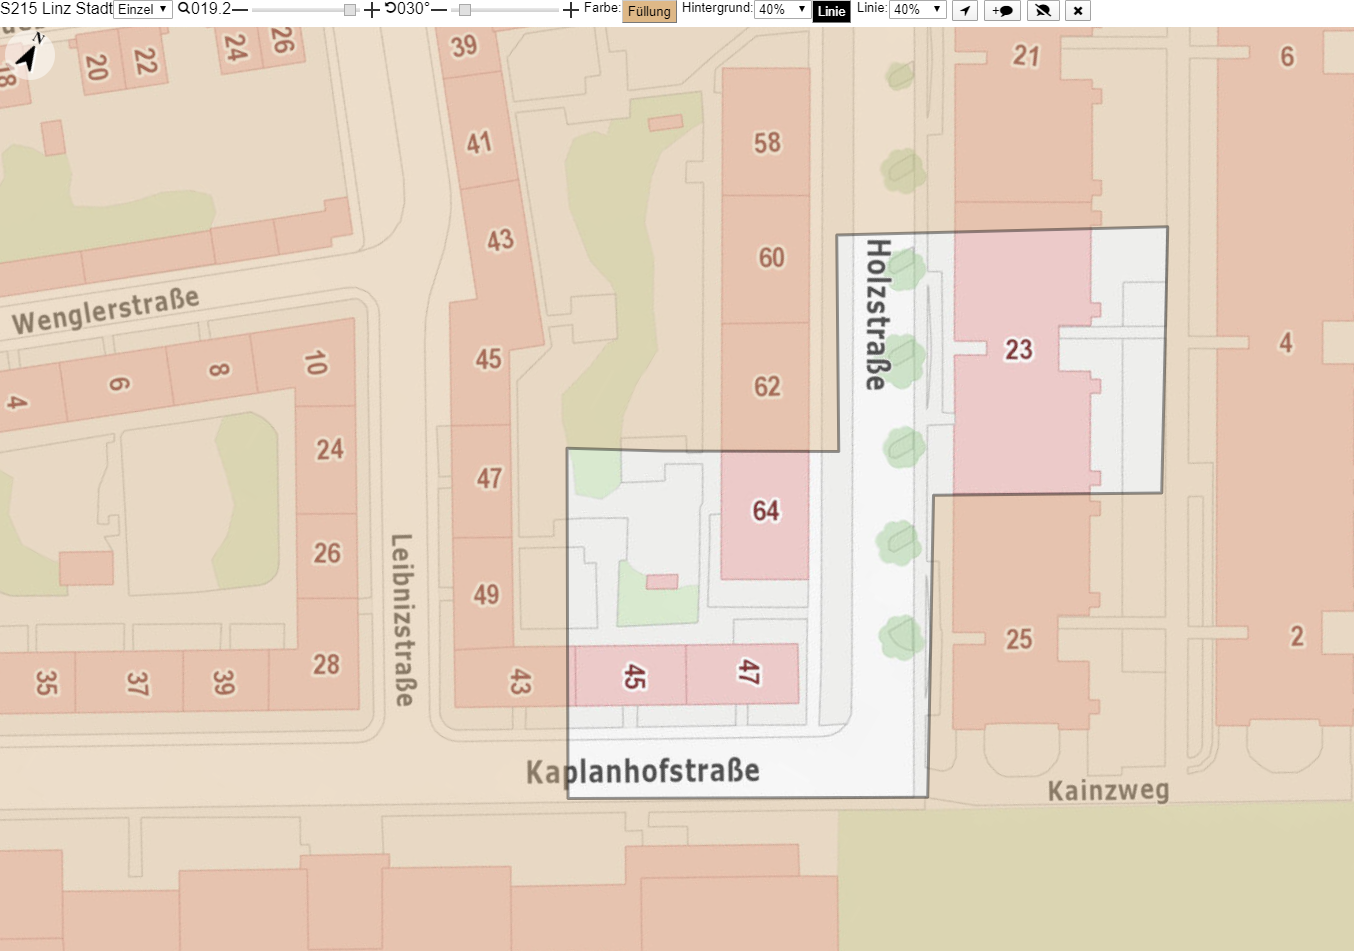
Task: Add a comment with the speech bubble button
Action: pyautogui.click(x=1003, y=11)
